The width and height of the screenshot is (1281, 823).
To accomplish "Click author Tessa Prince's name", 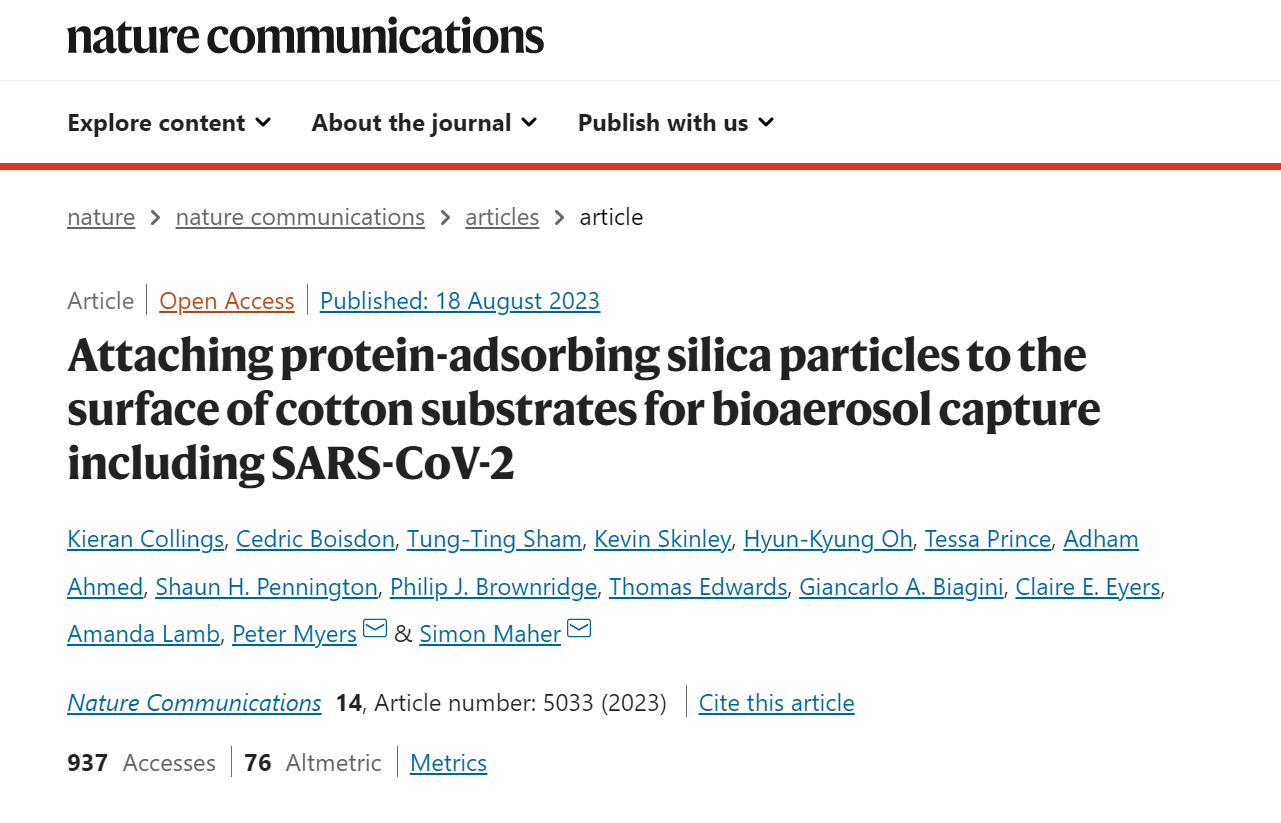I will (x=987, y=540).
